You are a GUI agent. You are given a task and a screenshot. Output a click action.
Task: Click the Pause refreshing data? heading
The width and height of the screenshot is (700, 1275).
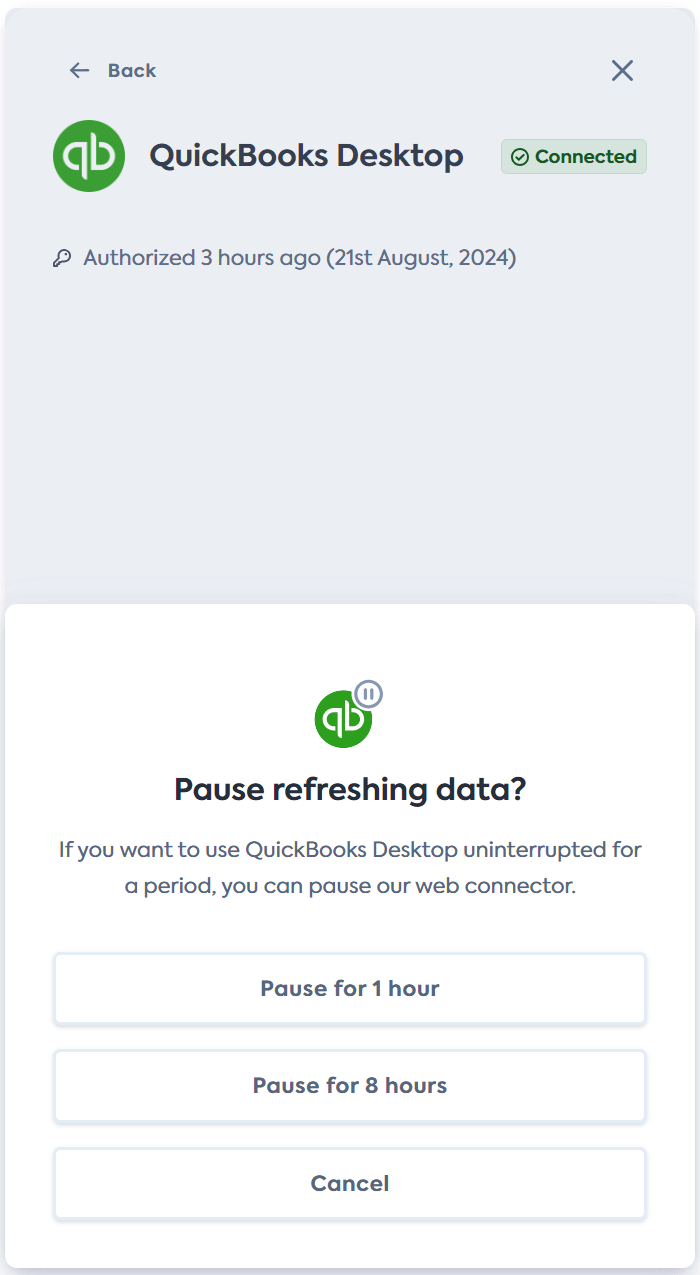click(x=350, y=789)
